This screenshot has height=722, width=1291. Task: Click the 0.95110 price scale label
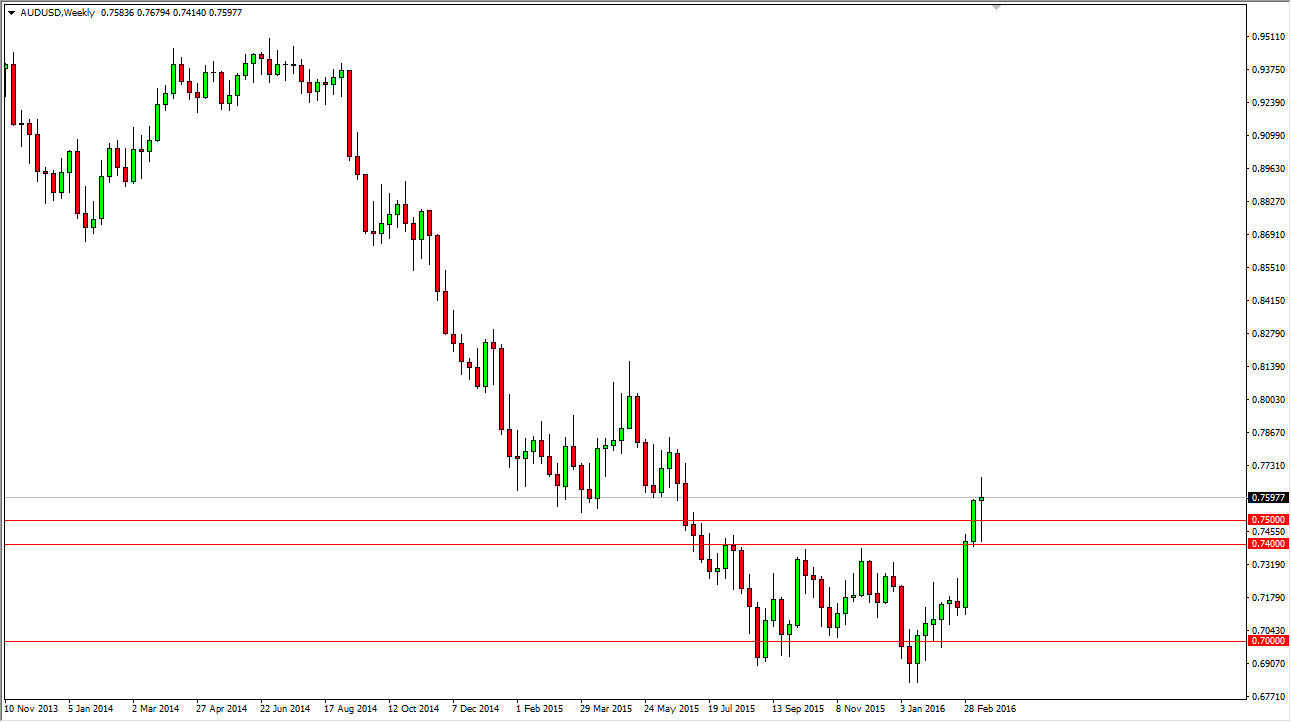click(1266, 36)
